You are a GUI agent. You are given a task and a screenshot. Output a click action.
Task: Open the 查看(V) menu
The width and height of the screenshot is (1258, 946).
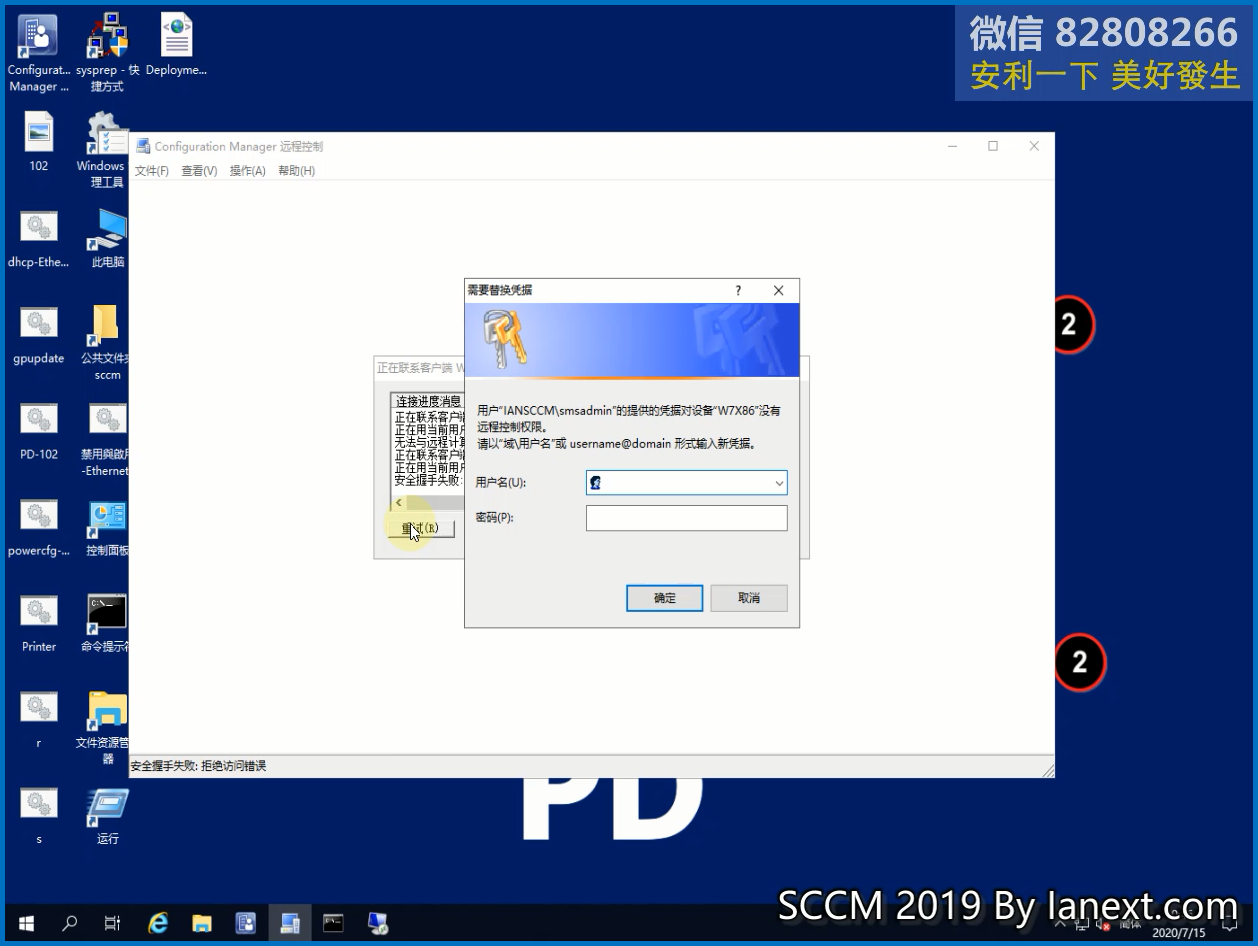pyautogui.click(x=199, y=171)
